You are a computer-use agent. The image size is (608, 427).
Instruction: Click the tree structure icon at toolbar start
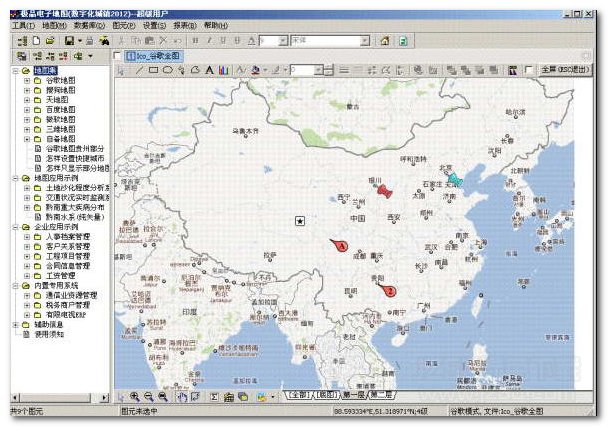pos(22,40)
